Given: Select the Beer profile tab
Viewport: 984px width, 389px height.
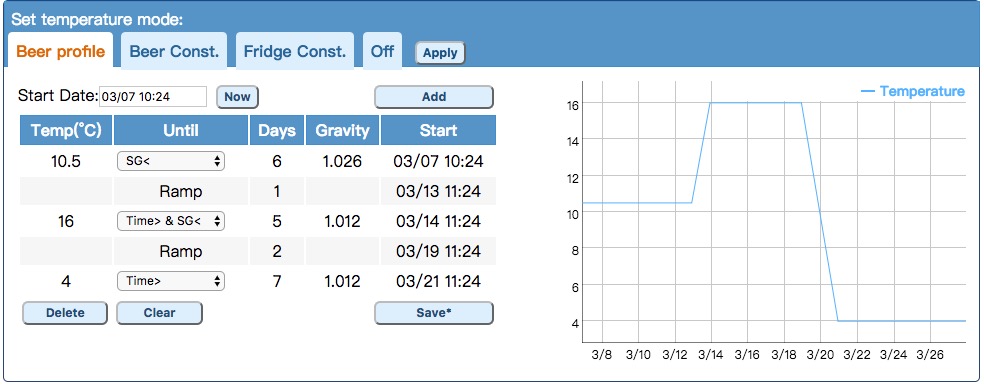Looking at the screenshot, I should pos(60,51).
